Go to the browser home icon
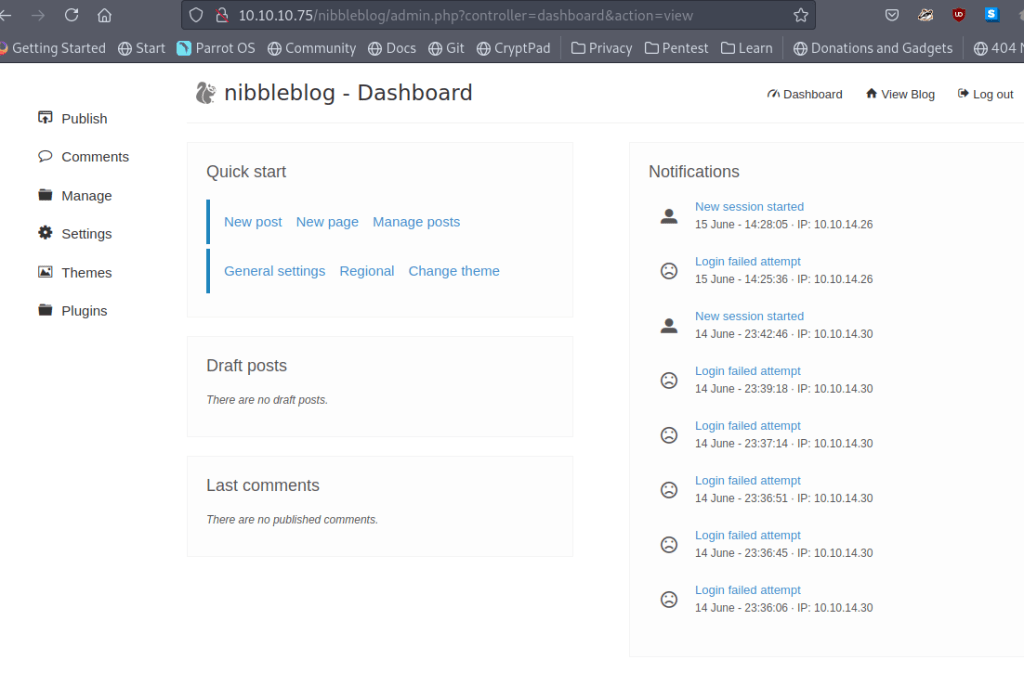 click(104, 15)
